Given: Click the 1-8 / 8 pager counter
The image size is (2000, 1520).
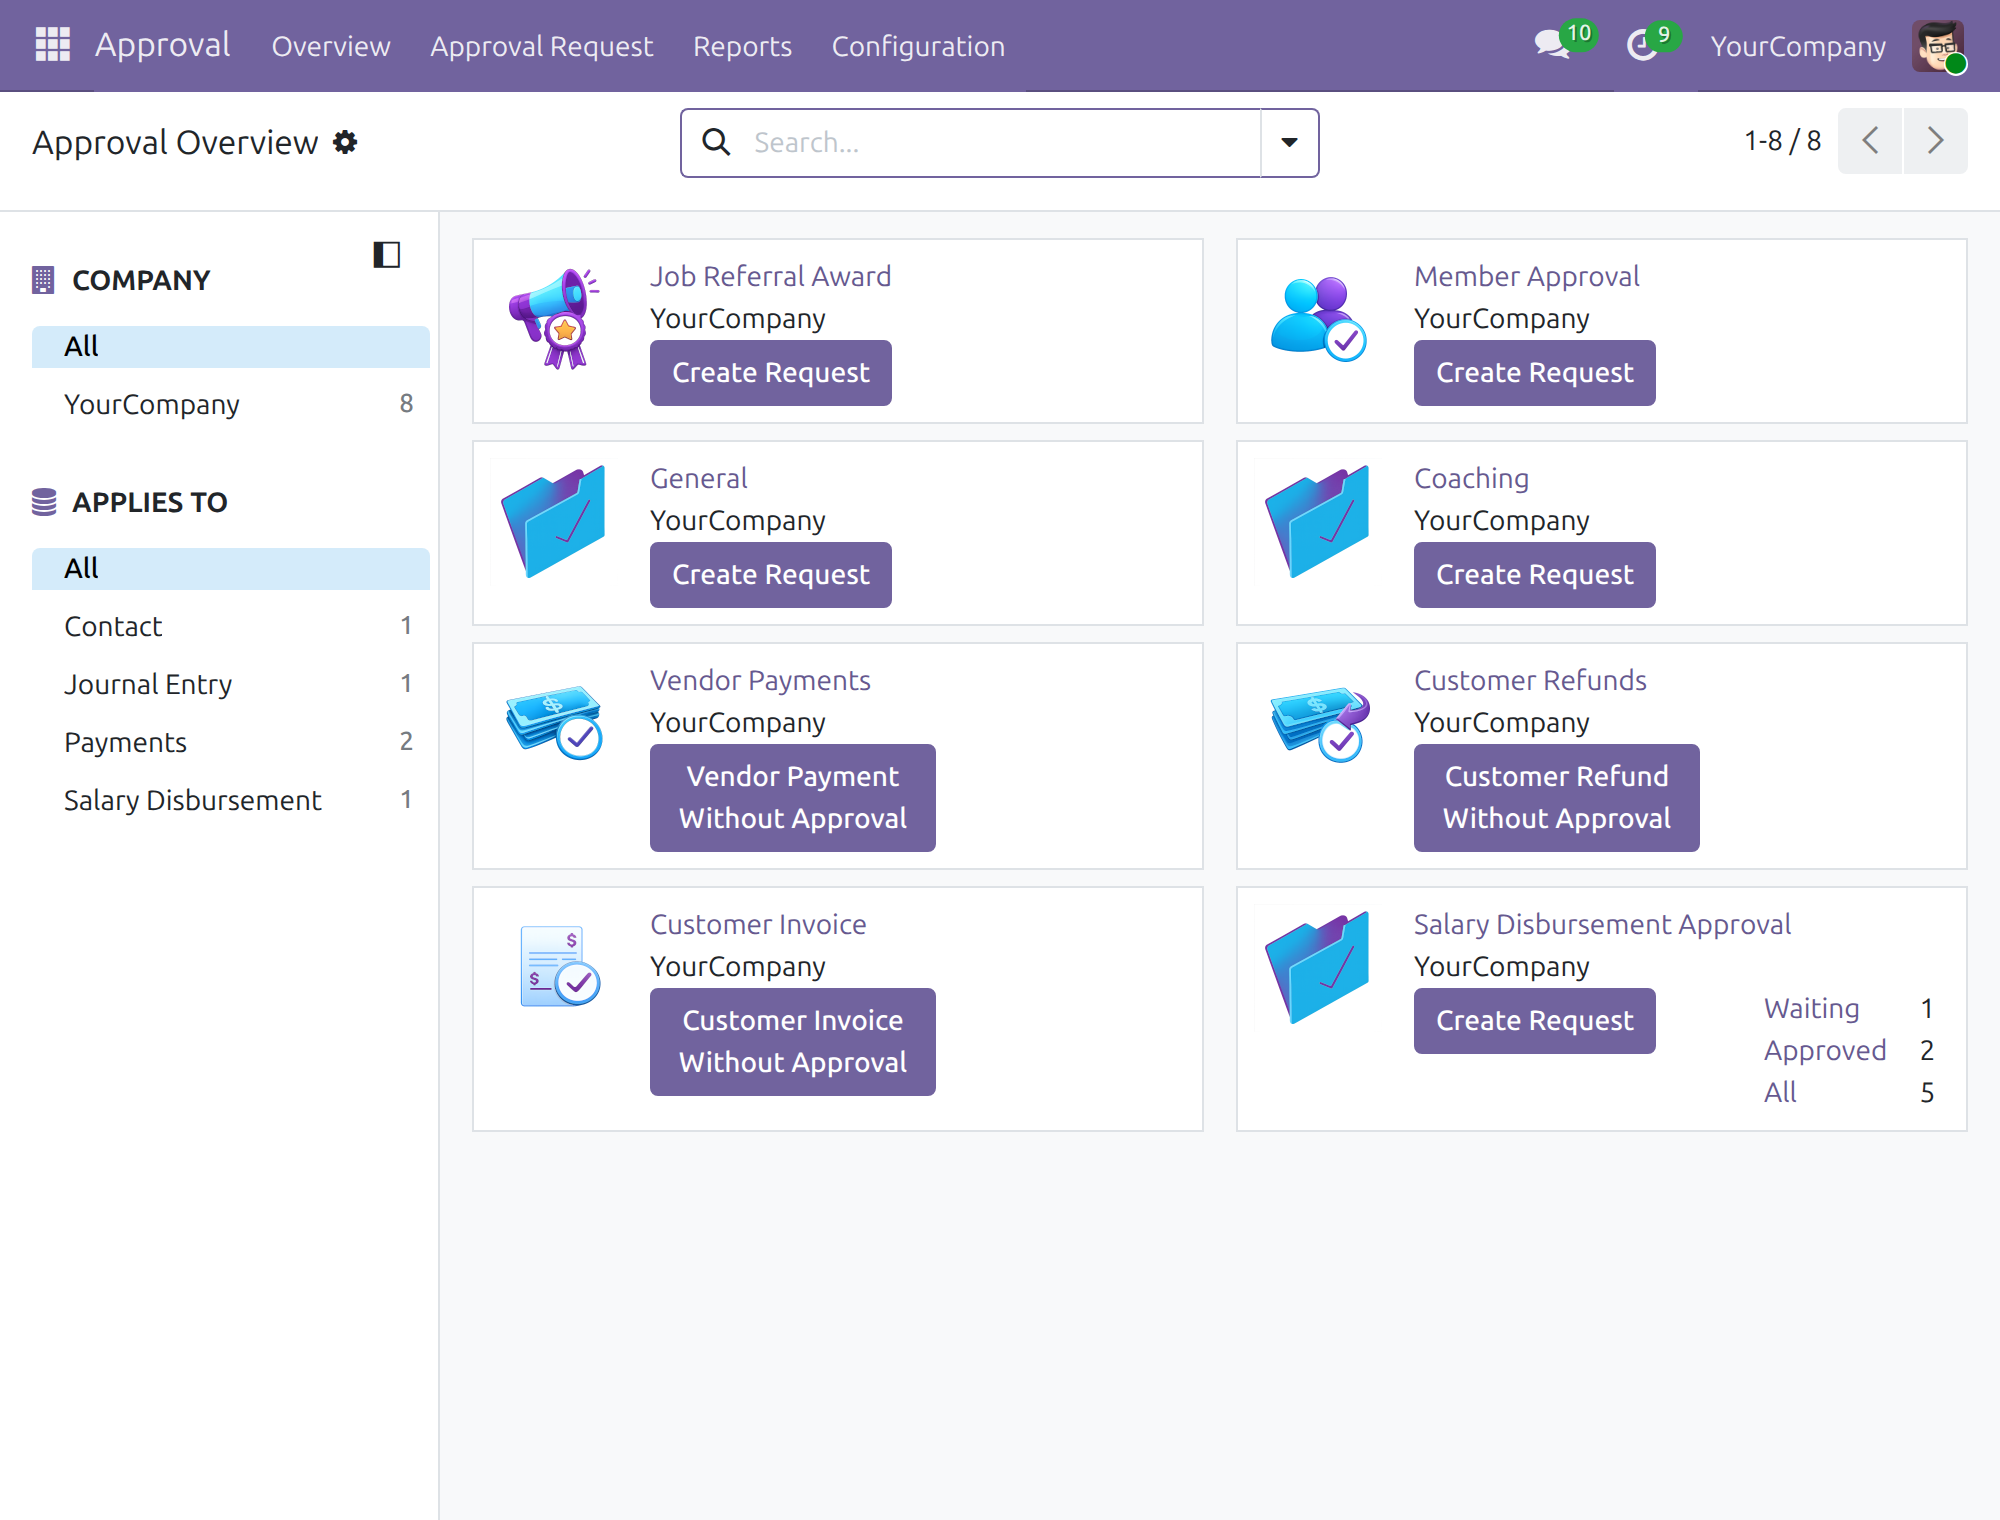Looking at the screenshot, I should 1782,141.
